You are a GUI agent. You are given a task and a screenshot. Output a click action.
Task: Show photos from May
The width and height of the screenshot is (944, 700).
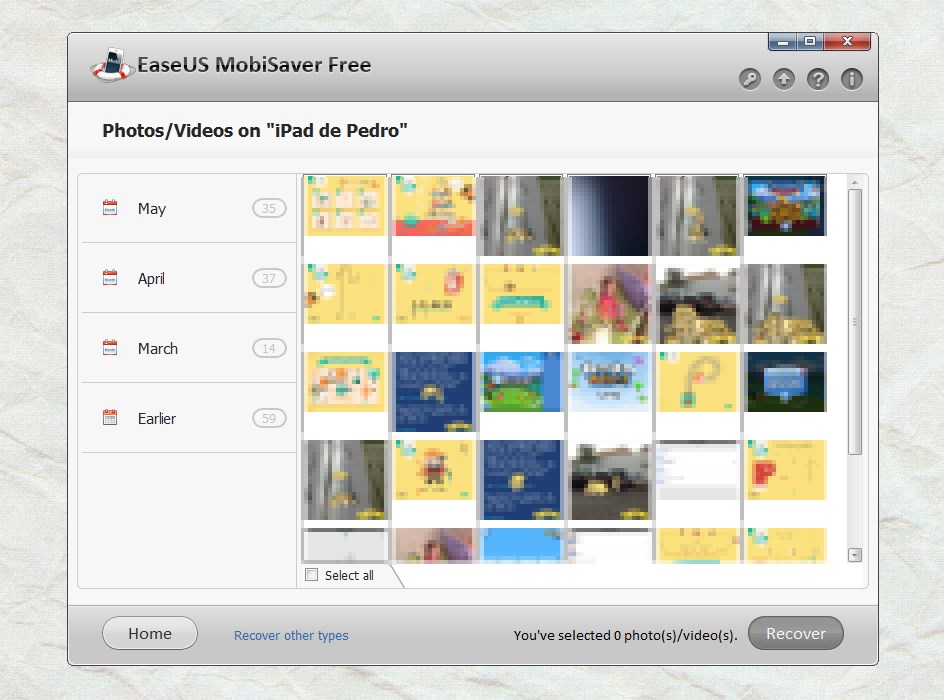189,208
